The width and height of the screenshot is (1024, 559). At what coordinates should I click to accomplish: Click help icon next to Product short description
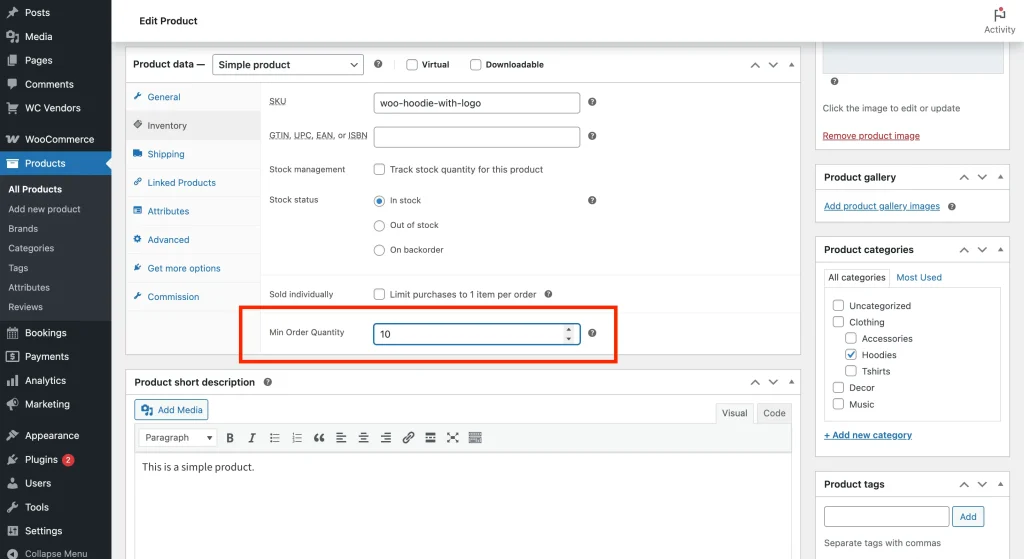(268, 382)
